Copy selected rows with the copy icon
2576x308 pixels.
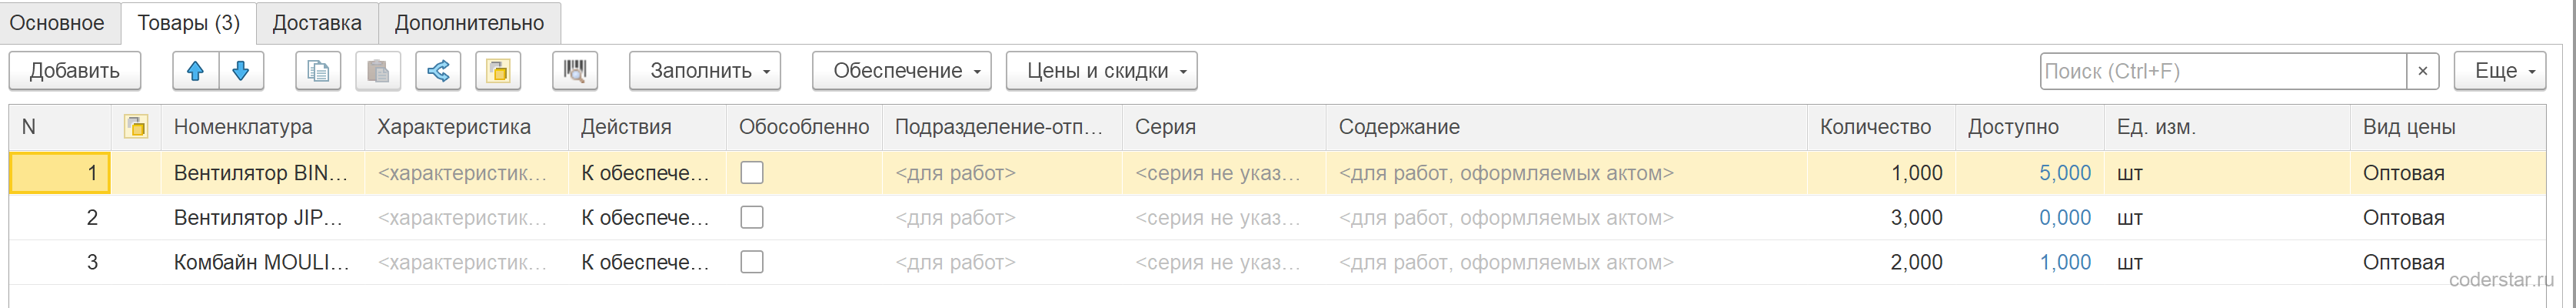click(318, 71)
